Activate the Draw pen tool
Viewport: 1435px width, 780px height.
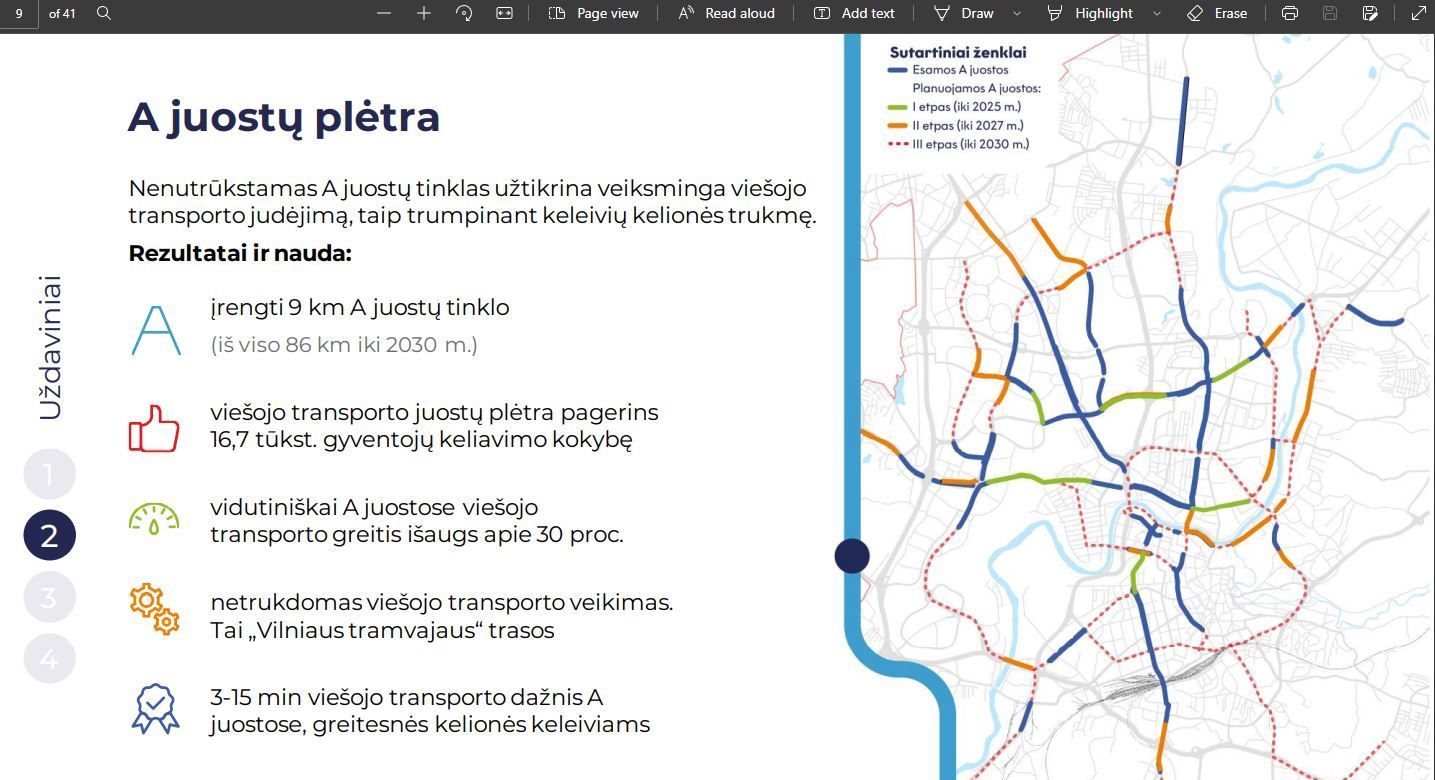point(964,13)
